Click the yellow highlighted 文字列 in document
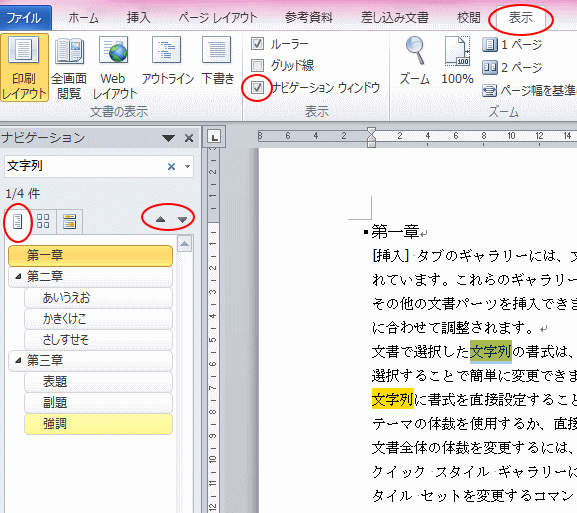Viewport: 577px width, 513px height. tap(393, 400)
